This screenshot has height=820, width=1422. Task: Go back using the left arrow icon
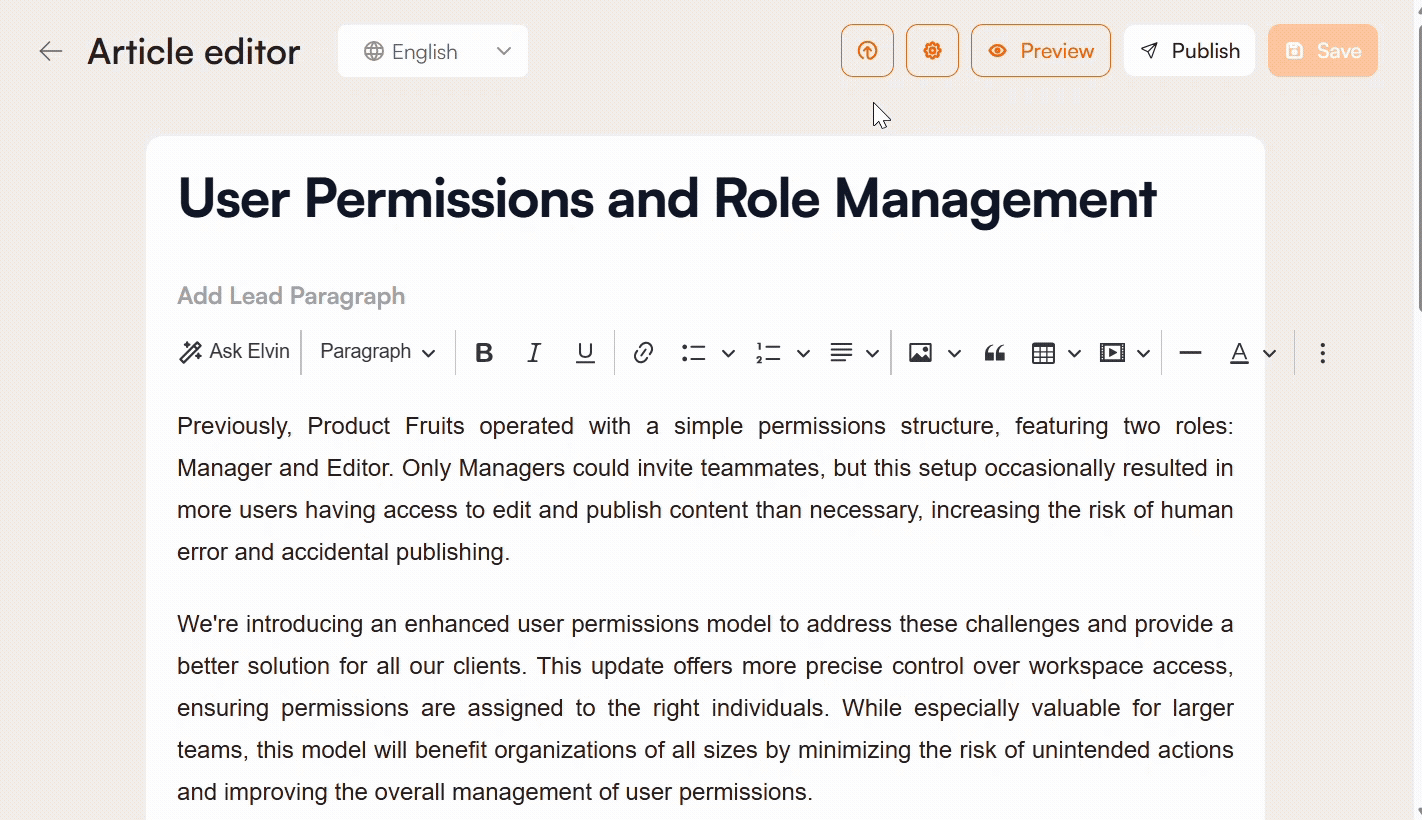coord(50,51)
